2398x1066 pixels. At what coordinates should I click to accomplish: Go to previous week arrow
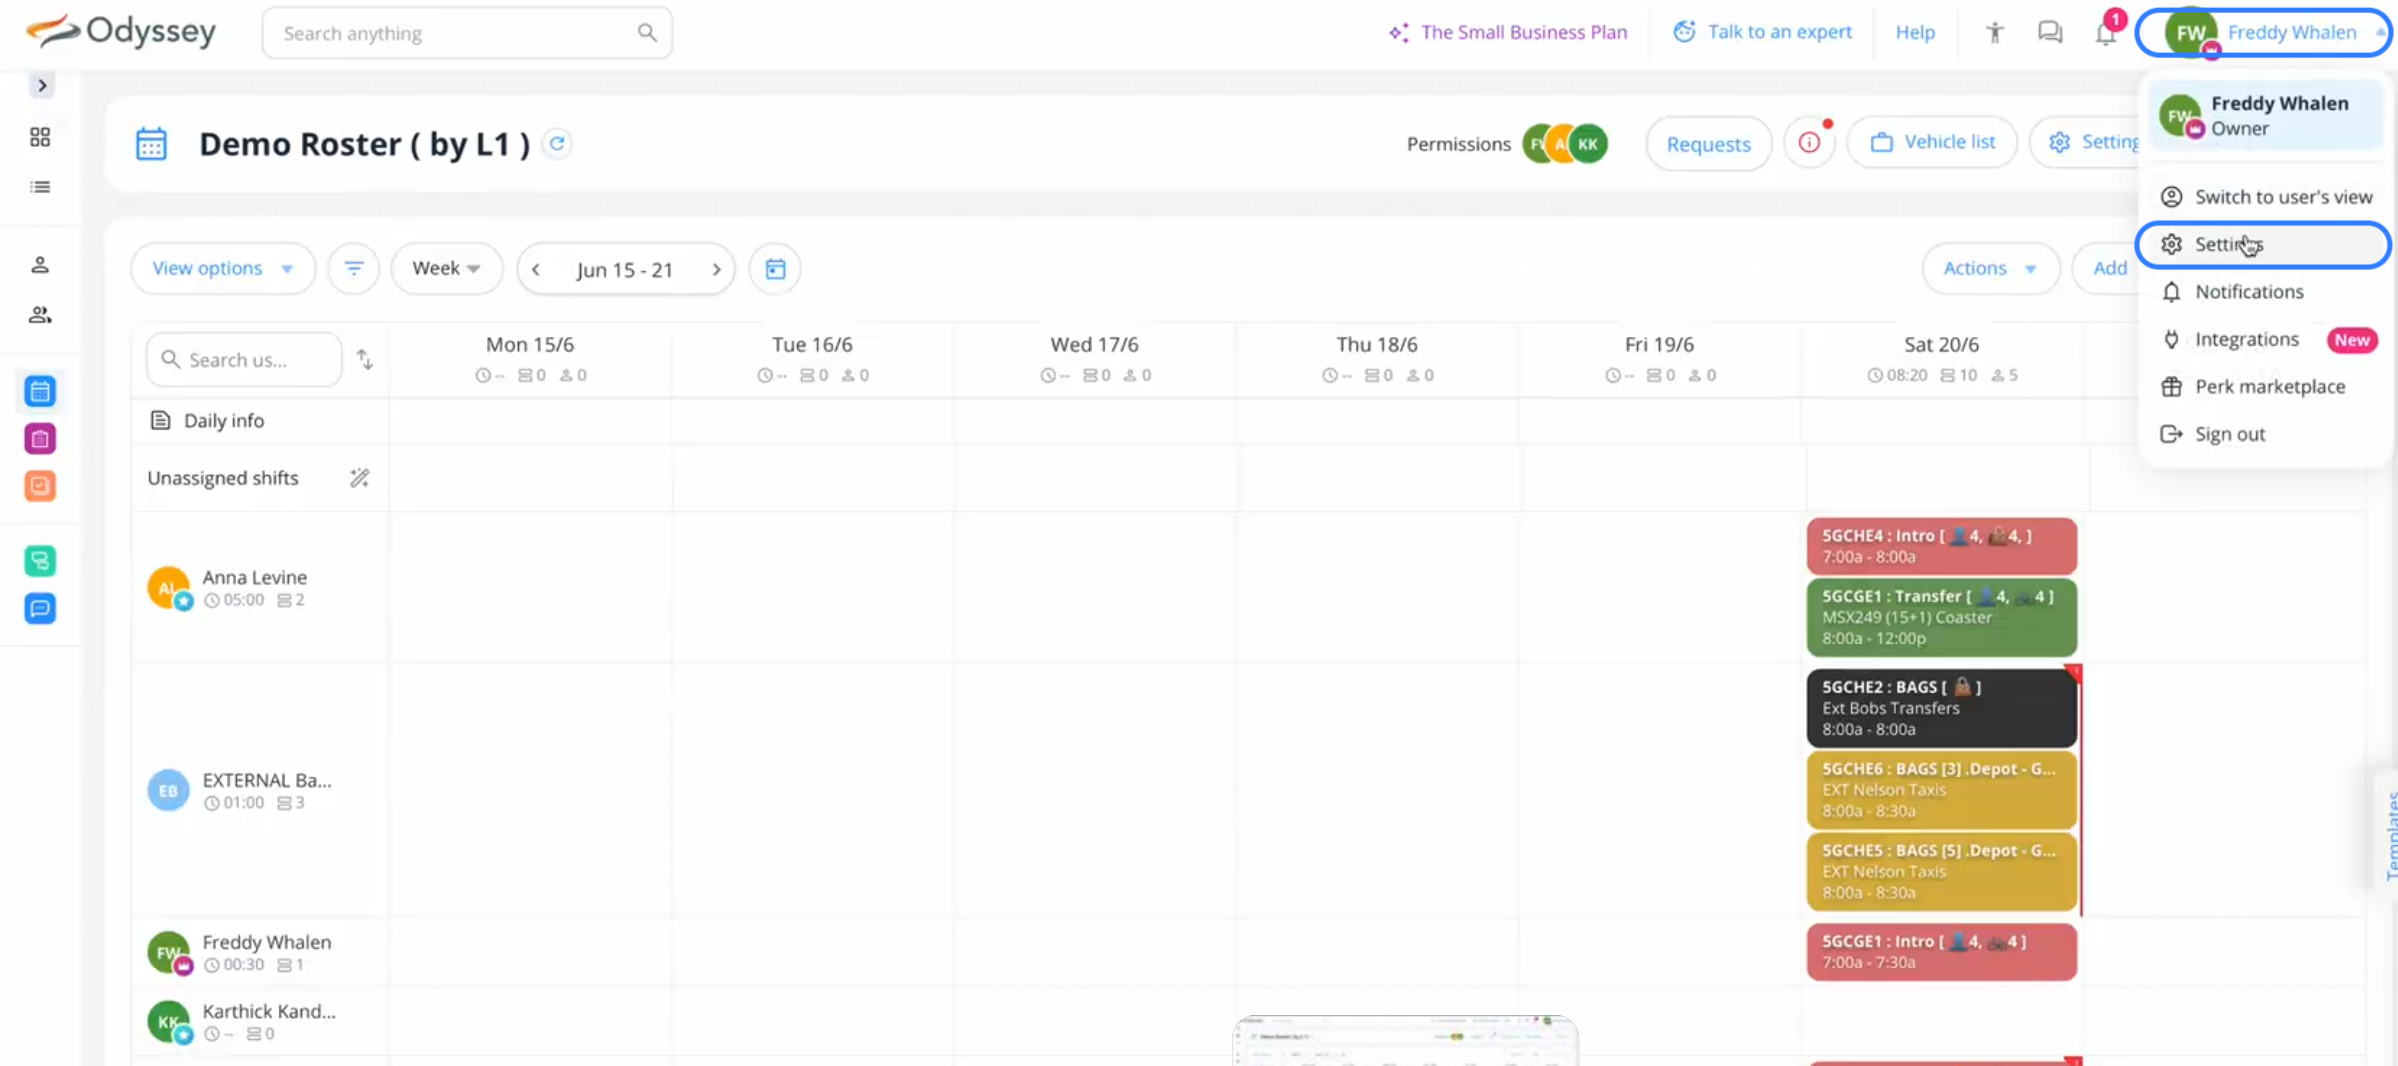[x=536, y=270]
